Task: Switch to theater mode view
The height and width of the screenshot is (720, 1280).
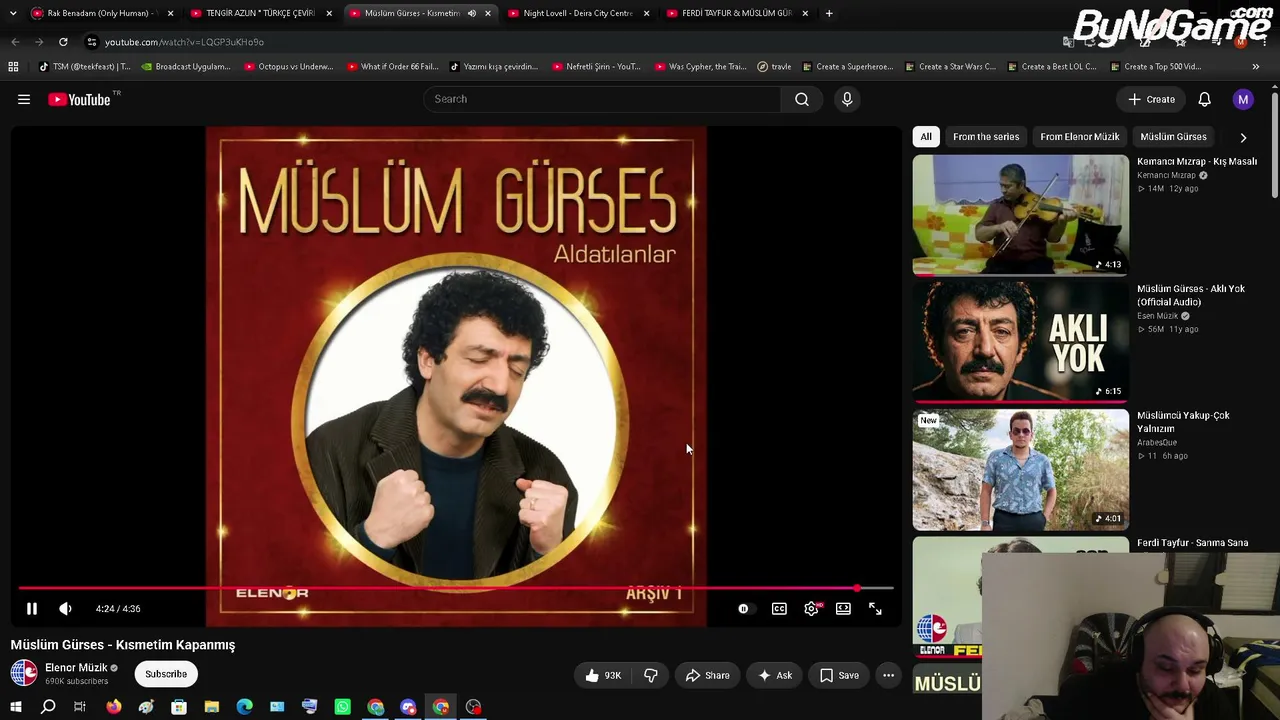Action: point(843,608)
